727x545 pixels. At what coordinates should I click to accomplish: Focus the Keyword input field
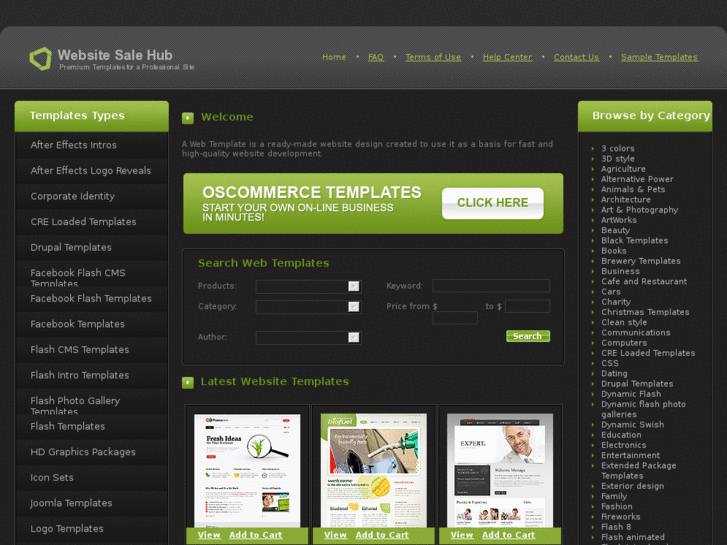(491, 286)
